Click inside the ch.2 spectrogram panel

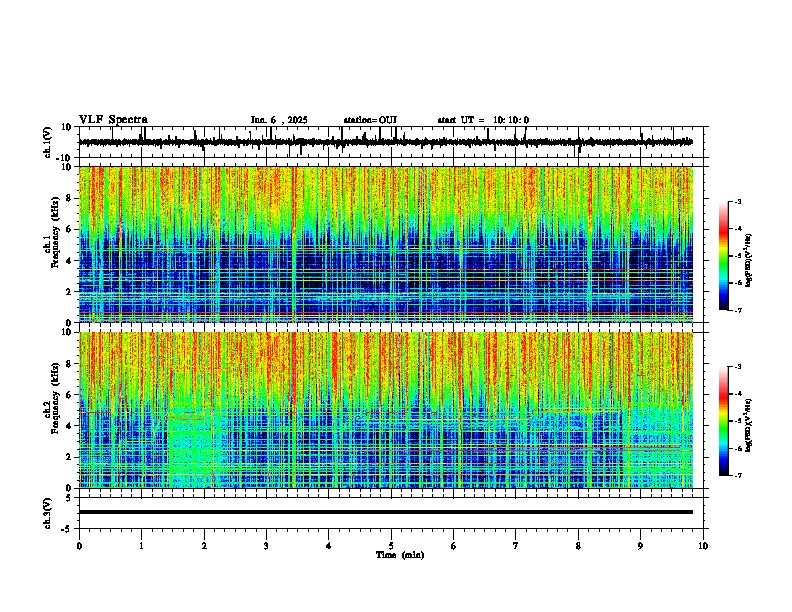pos(386,410)
